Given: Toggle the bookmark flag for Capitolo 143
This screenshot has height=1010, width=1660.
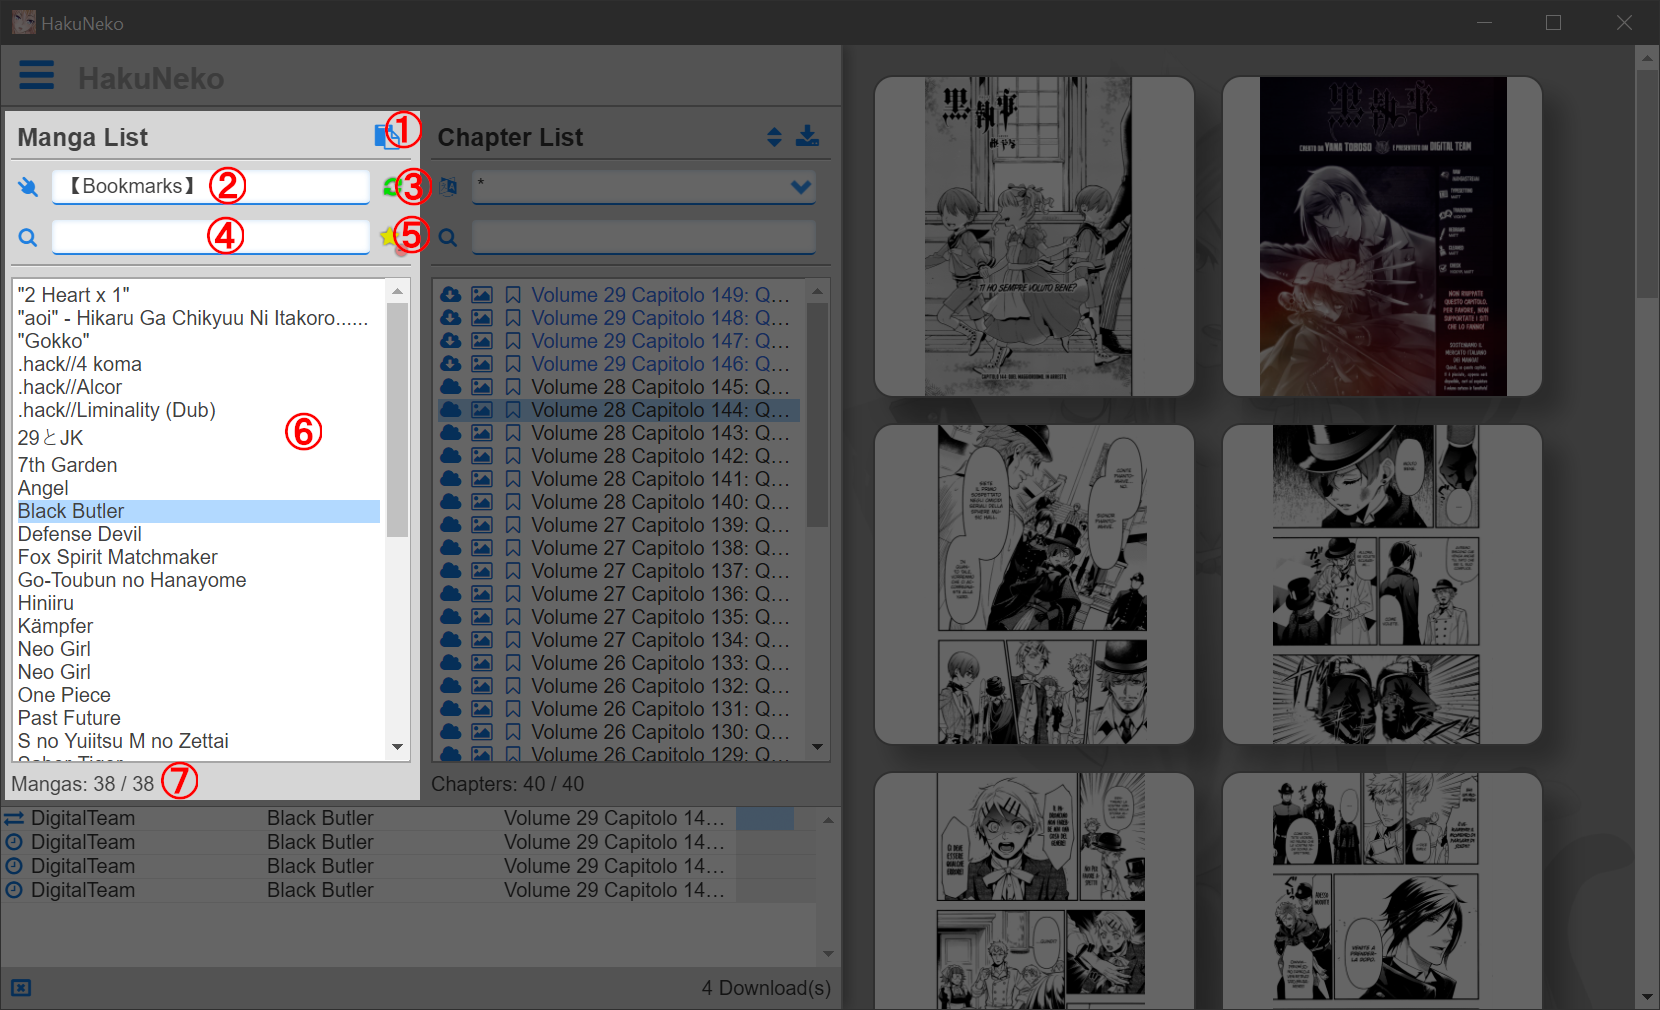Looking at the screenshot, I should point(513,433).
